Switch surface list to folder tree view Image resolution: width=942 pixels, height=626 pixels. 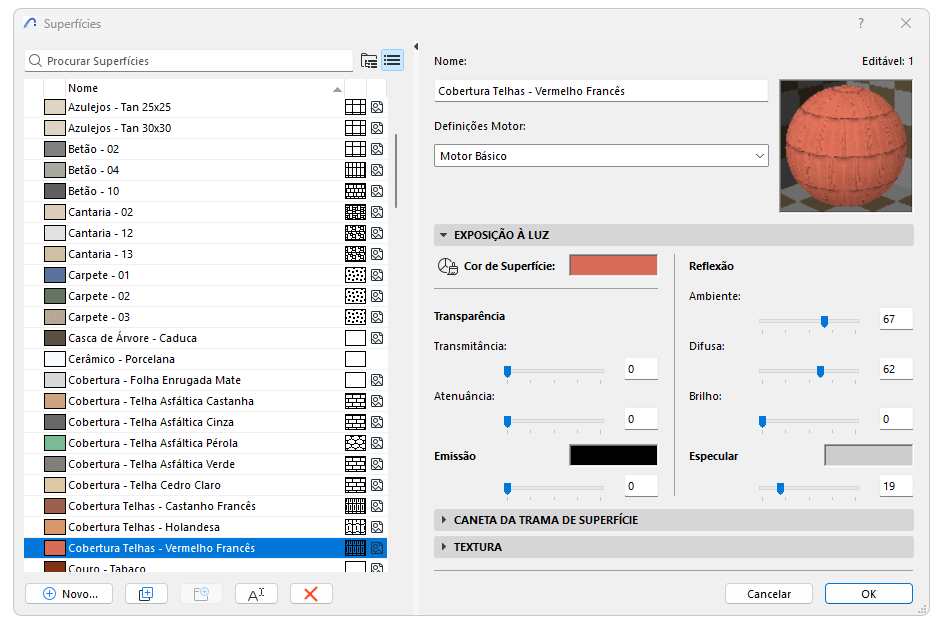click(369, 60)
